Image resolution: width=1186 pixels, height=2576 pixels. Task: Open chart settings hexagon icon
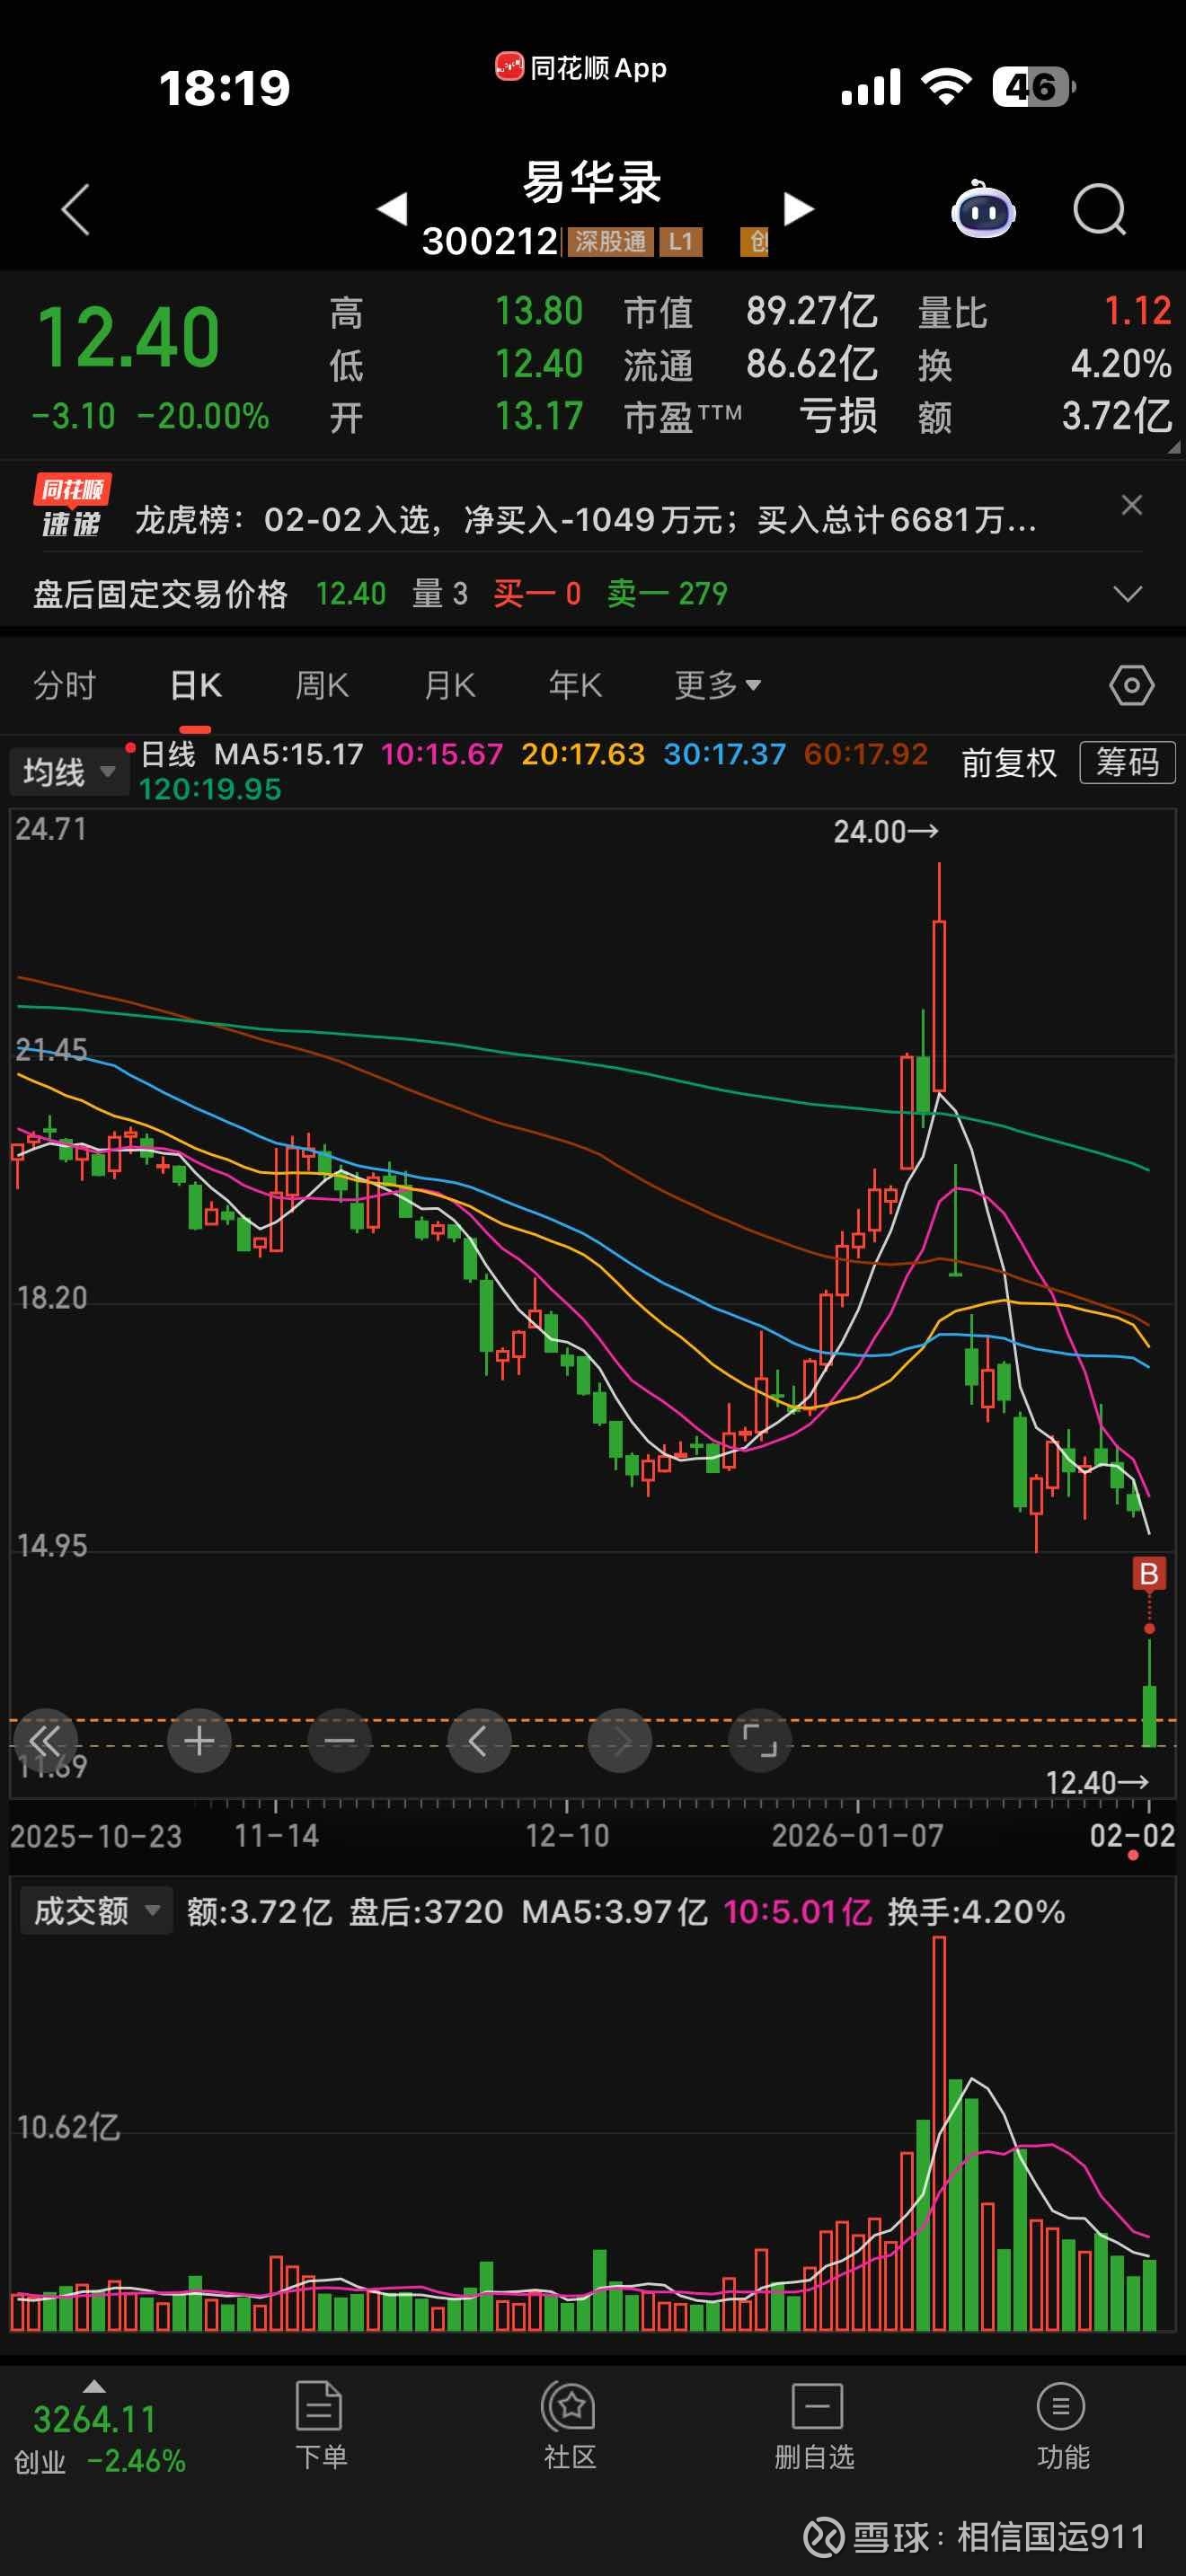tap(1131, 686)
